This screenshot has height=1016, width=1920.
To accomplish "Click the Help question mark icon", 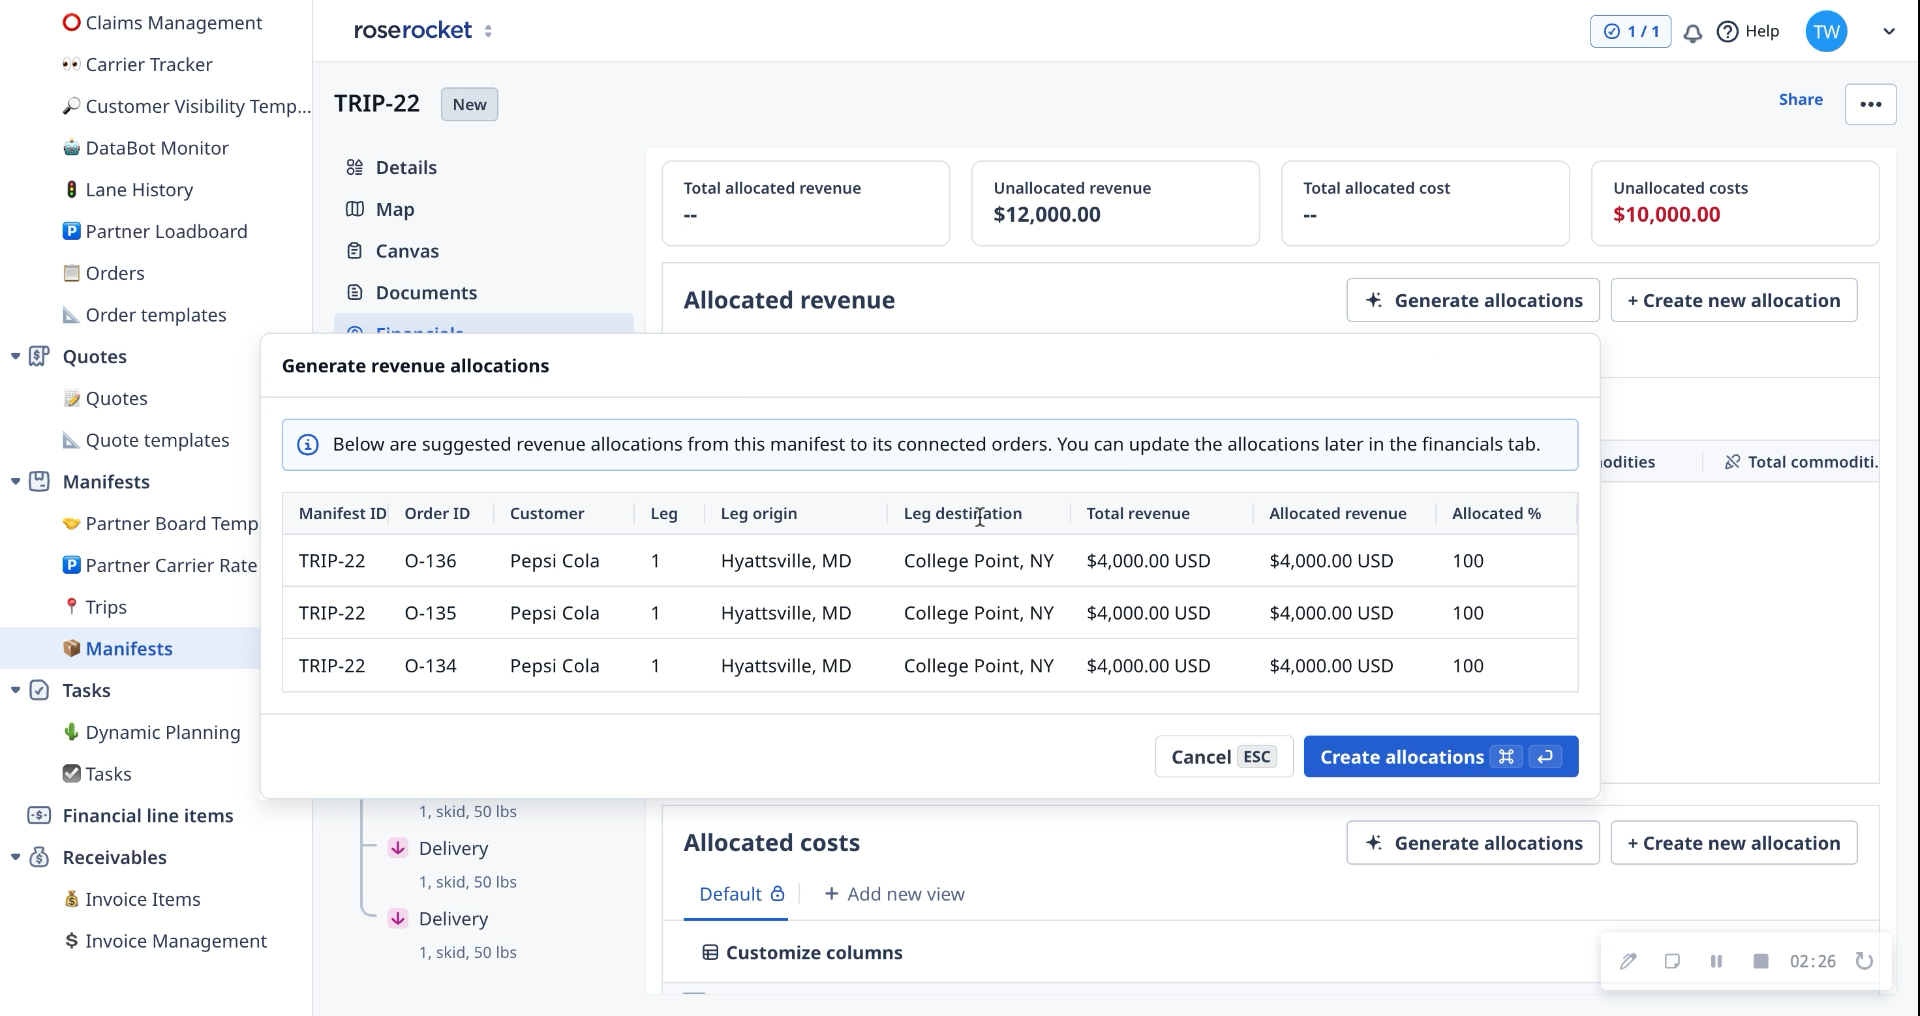I will click(x=1727, y=32).
